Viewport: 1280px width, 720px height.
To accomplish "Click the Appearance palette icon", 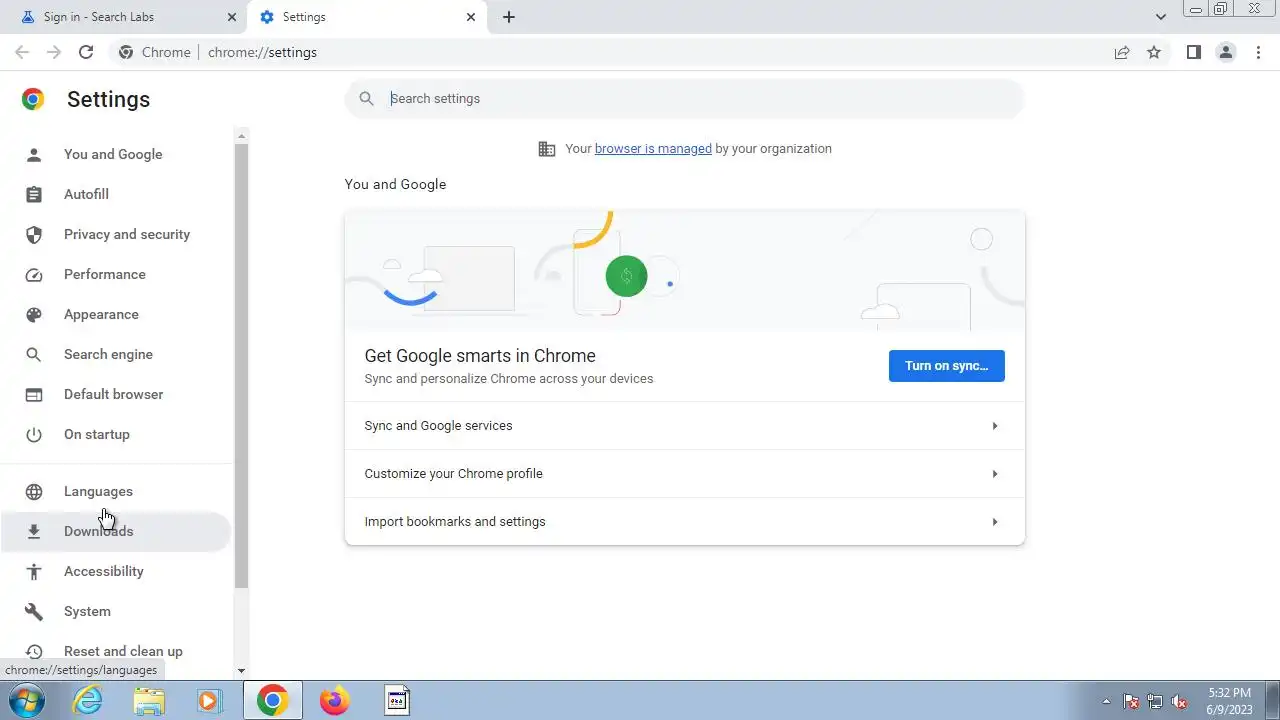I will (34, 314).
